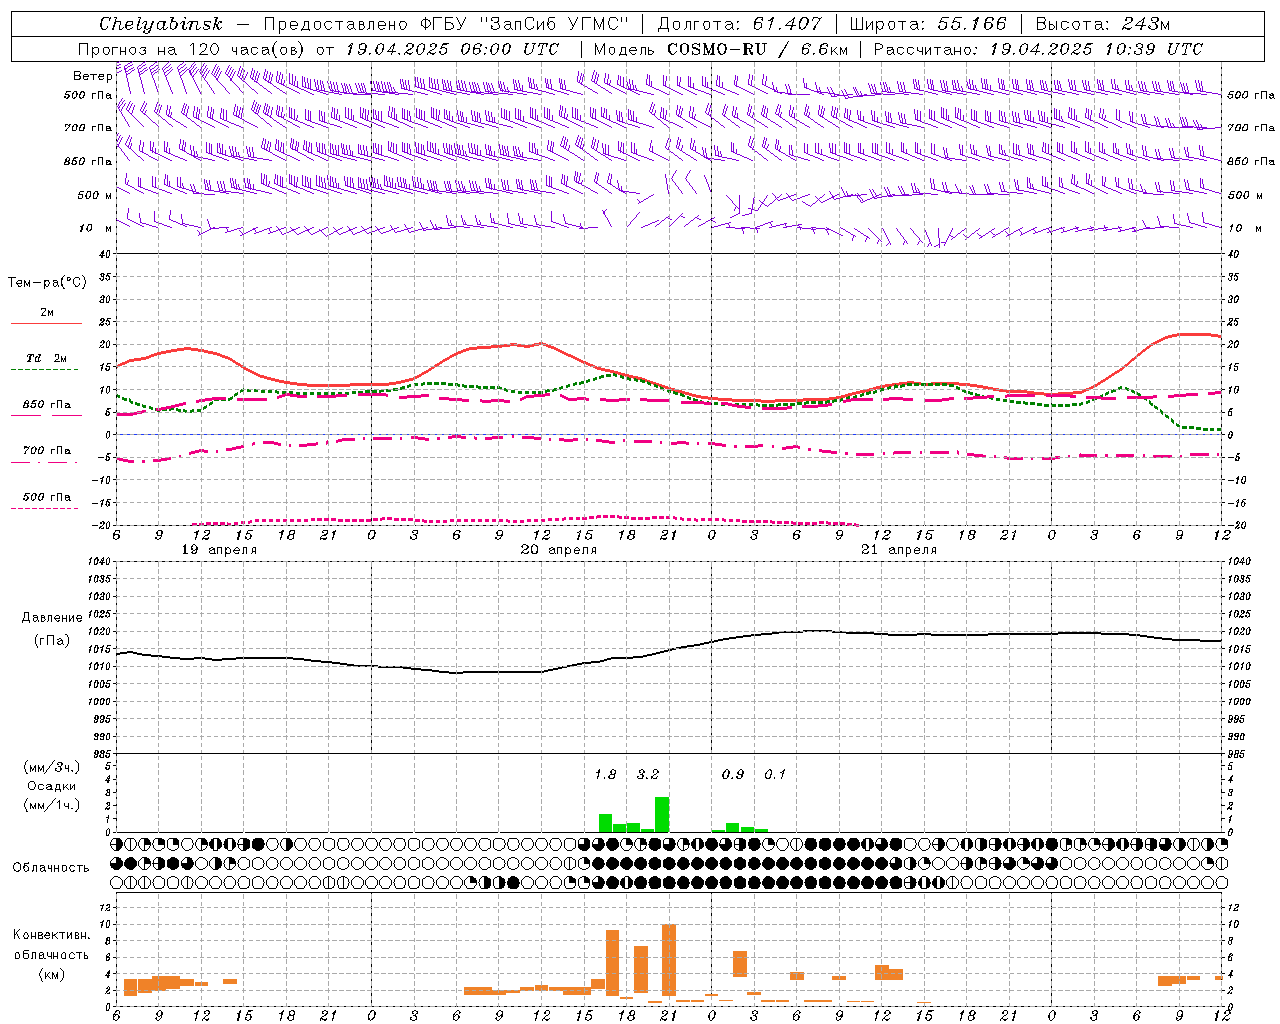Click the left 1040 pressure axis value

point(100,561)
